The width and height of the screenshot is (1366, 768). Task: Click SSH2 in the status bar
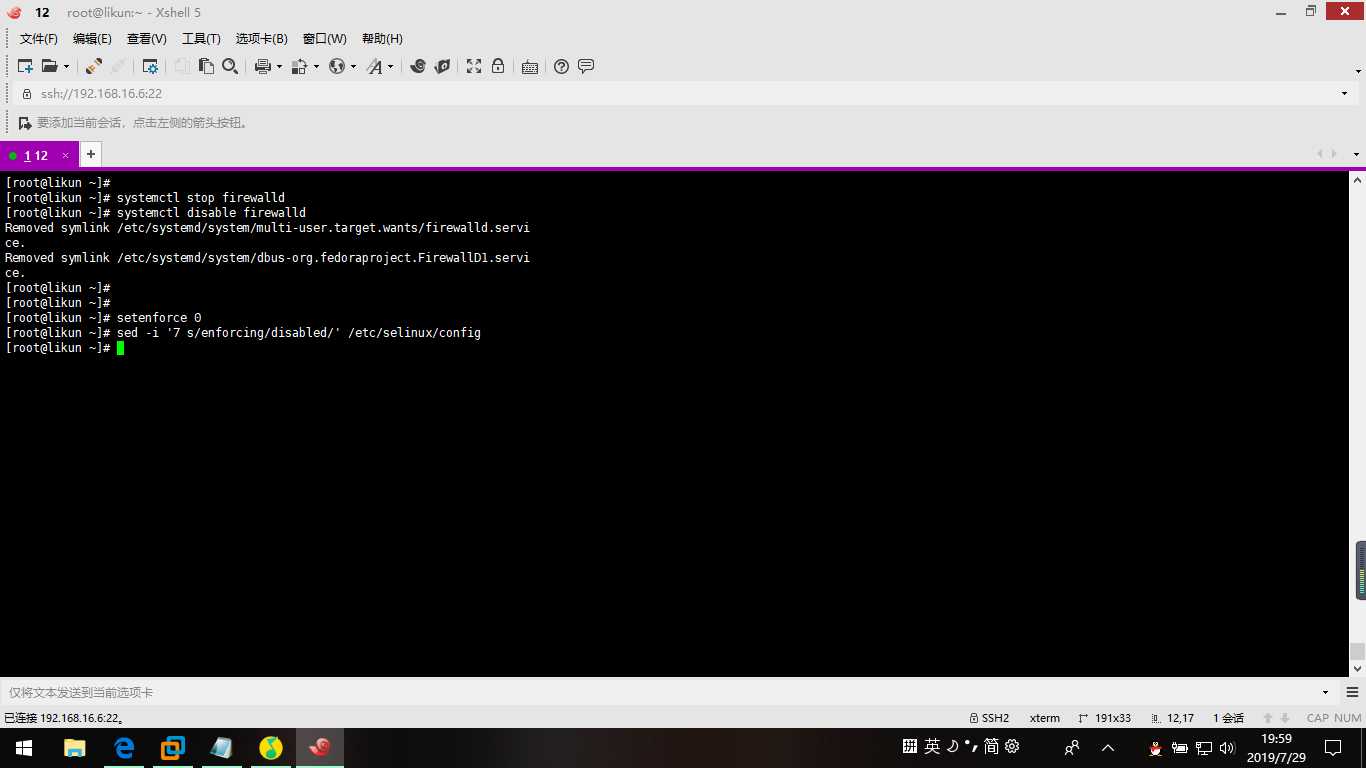(989, 718)
